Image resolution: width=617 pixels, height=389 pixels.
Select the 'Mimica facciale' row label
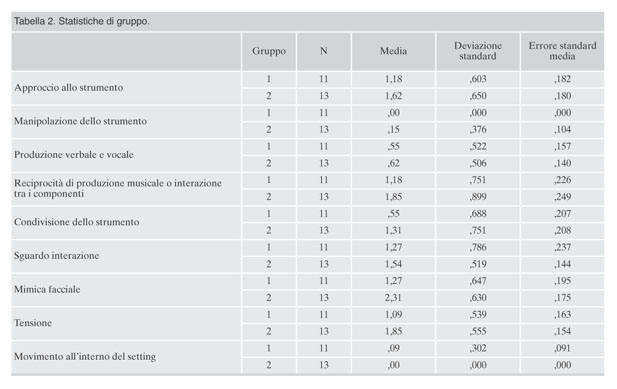(47, 289)
